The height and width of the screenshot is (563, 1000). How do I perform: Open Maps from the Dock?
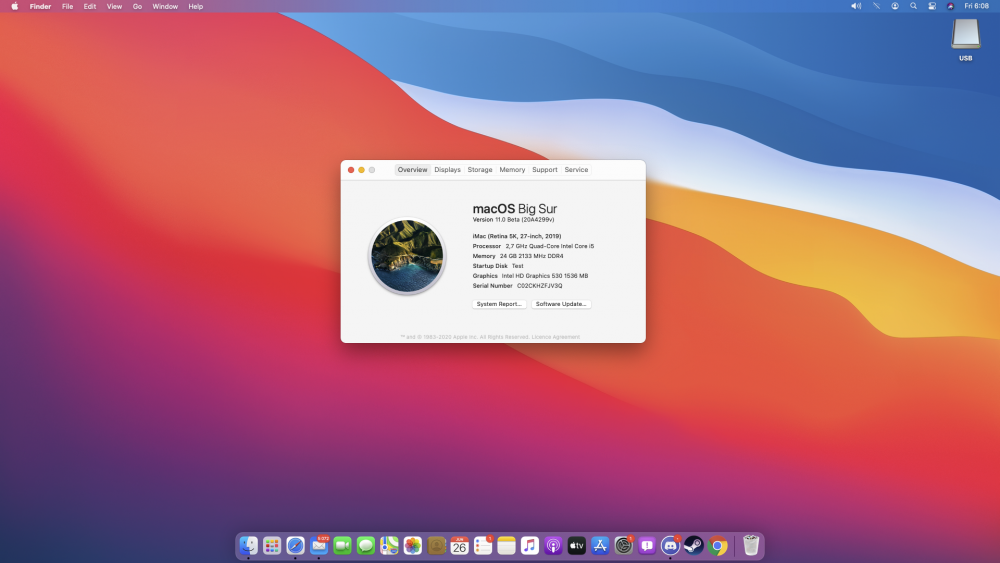point(389,546)
